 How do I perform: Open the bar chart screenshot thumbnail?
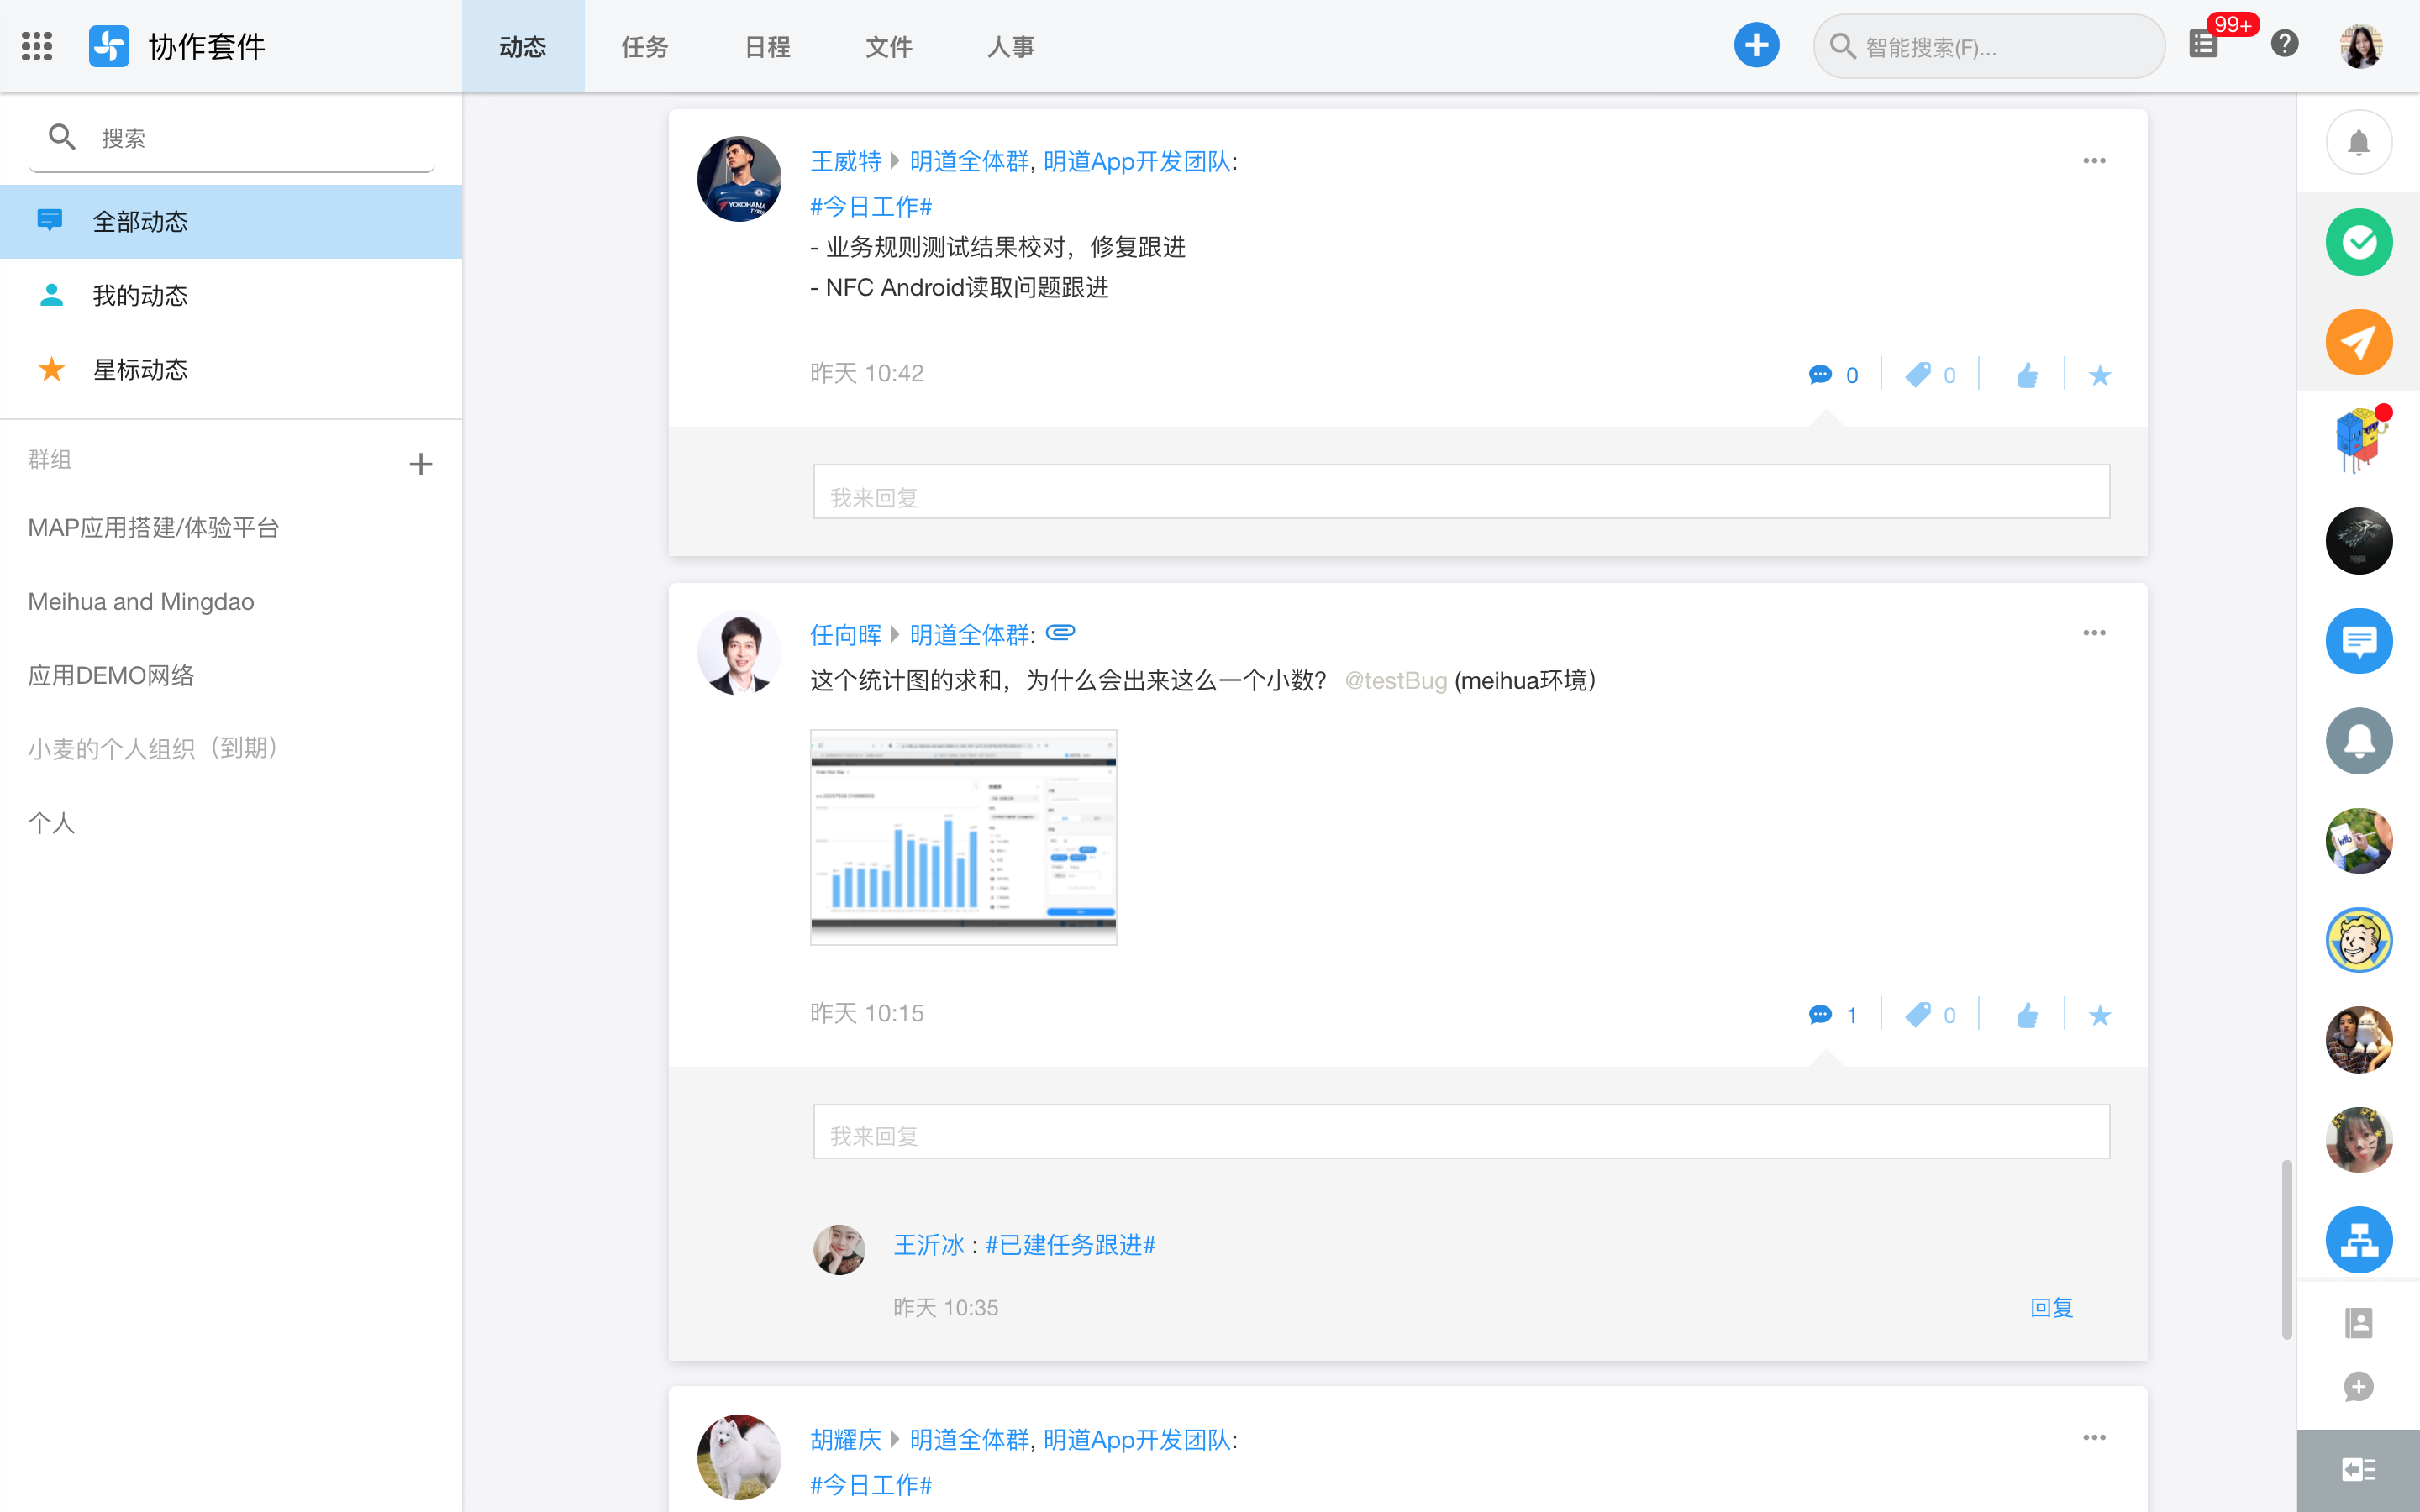(963, 837)
